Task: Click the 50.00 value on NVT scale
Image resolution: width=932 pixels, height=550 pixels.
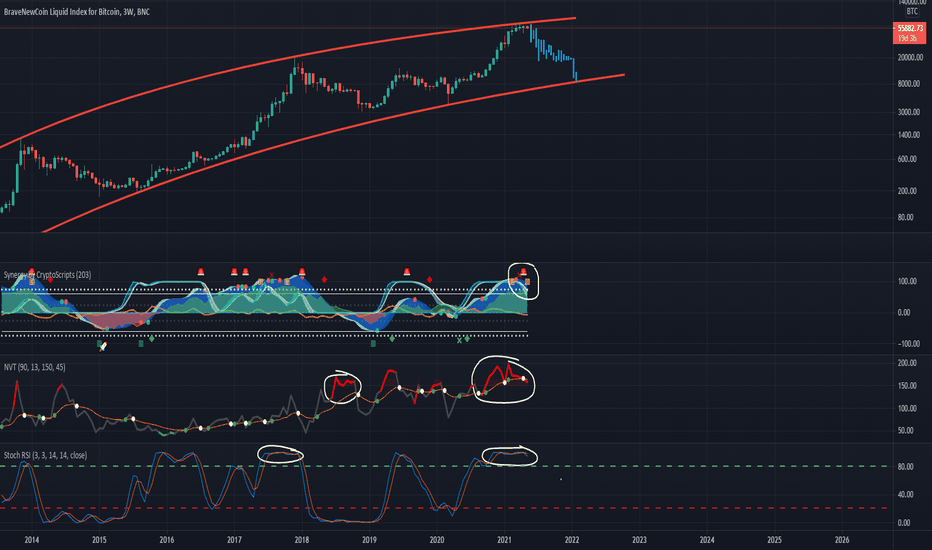Action: pos(906,430)
